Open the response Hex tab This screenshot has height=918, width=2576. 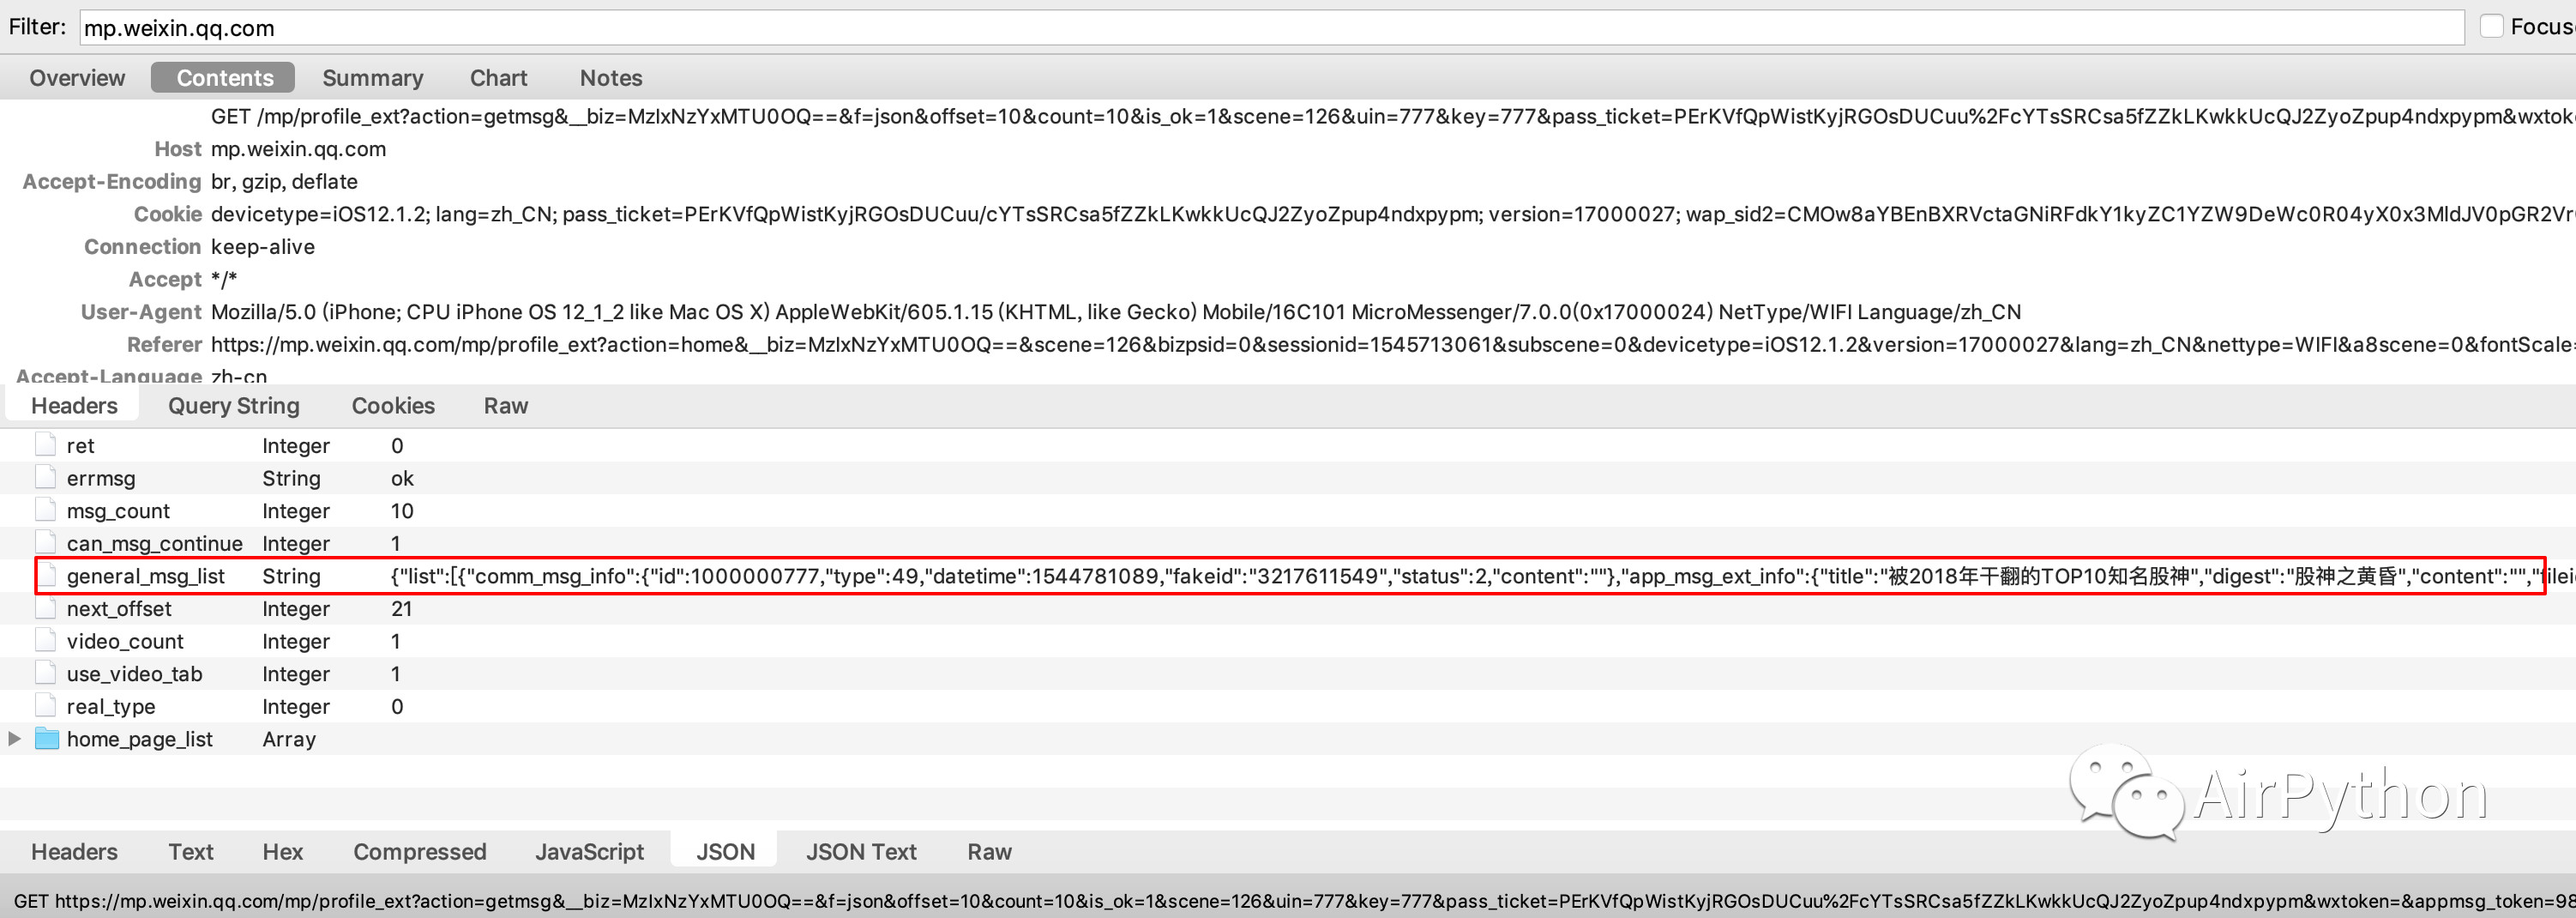283,852
